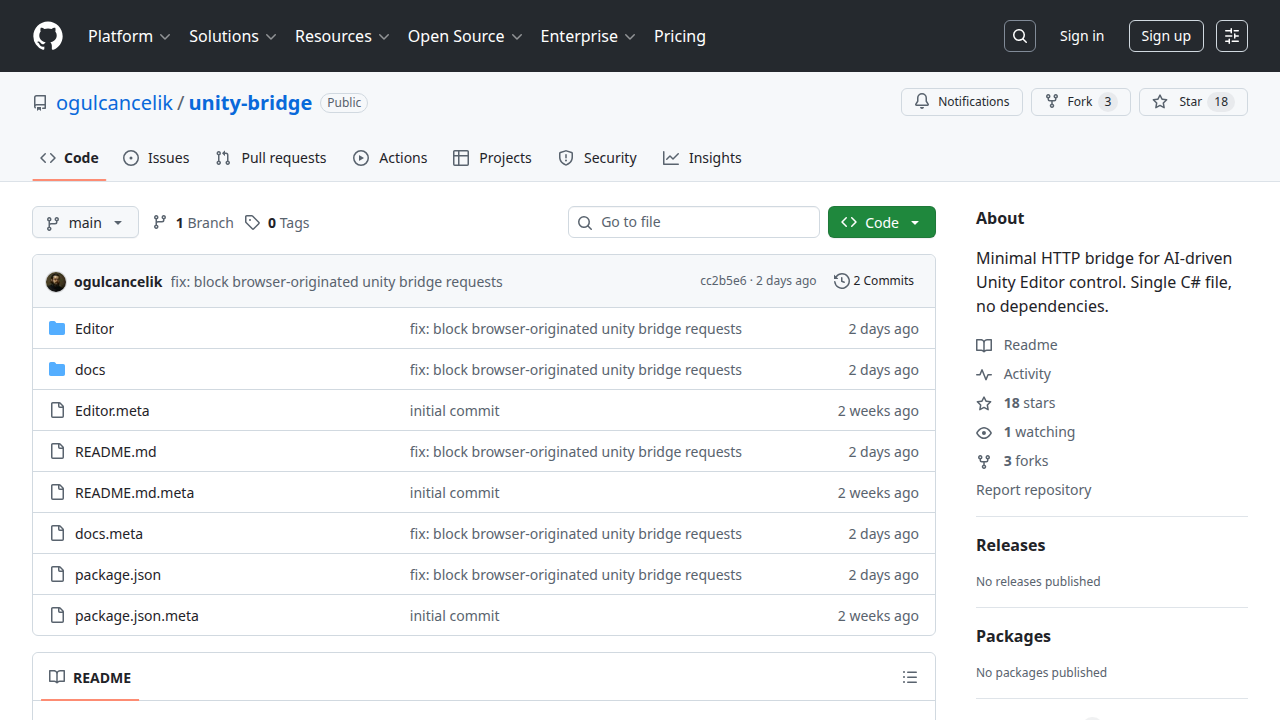Viewport: 1280px width, 720px height.
Task: Open the README.md.meta file
Action: pyautogui.click(x=134, y=493)
